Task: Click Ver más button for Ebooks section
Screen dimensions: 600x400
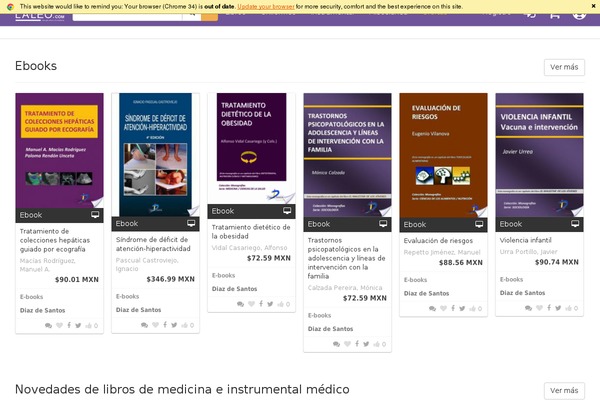Action: pyautogui.click(x=564, y=67)
